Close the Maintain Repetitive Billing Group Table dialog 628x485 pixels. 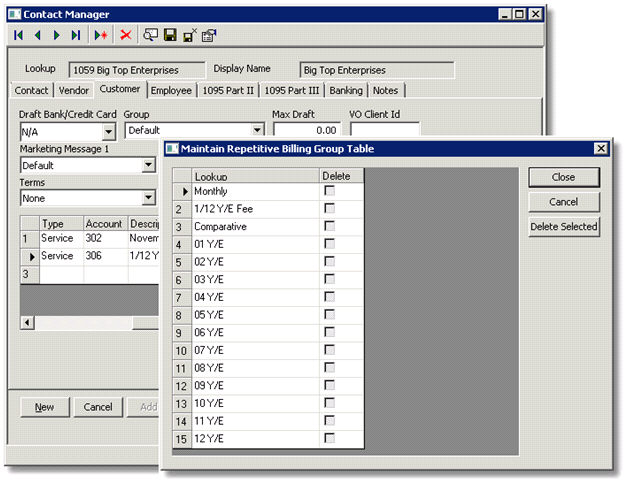pyautogui.click(x=601, y=149)
